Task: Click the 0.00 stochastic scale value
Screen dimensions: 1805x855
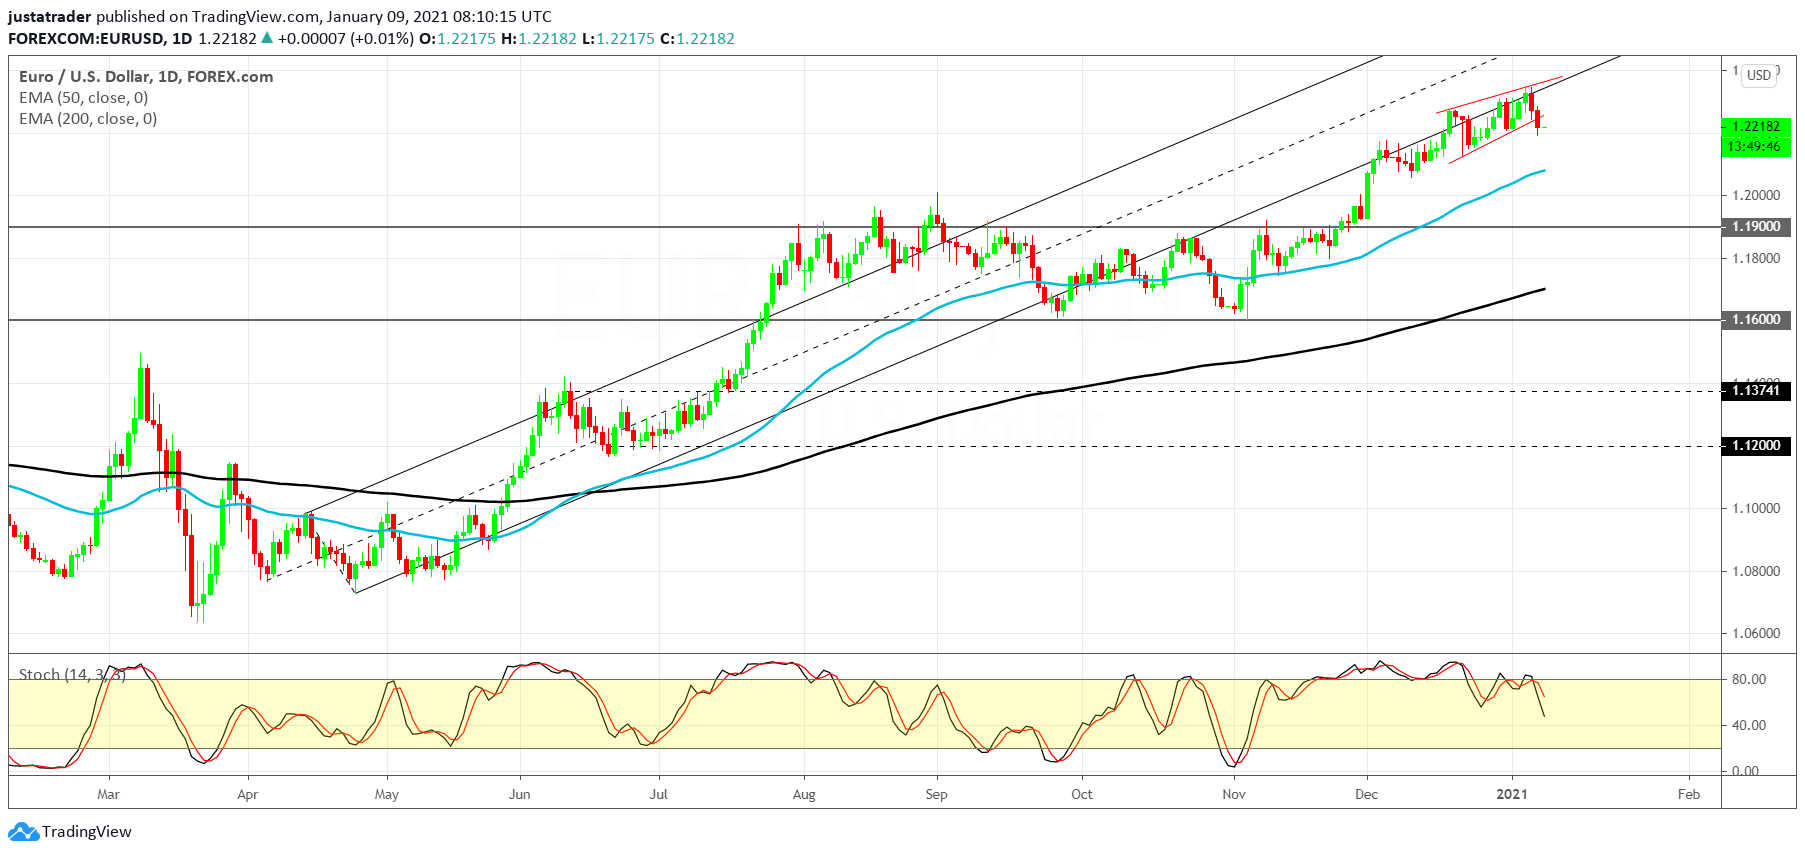Action: pos(1745,770)
